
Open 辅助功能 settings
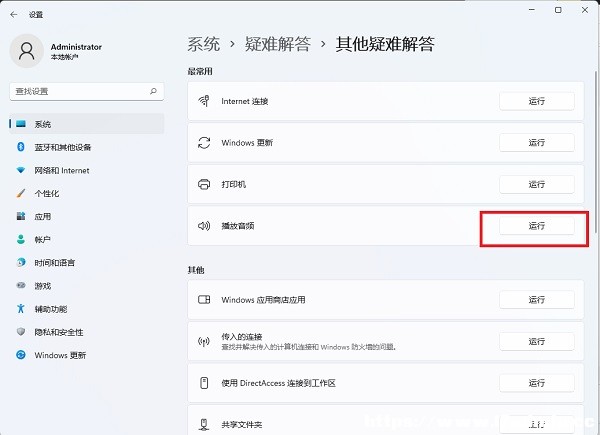[87, 309]
